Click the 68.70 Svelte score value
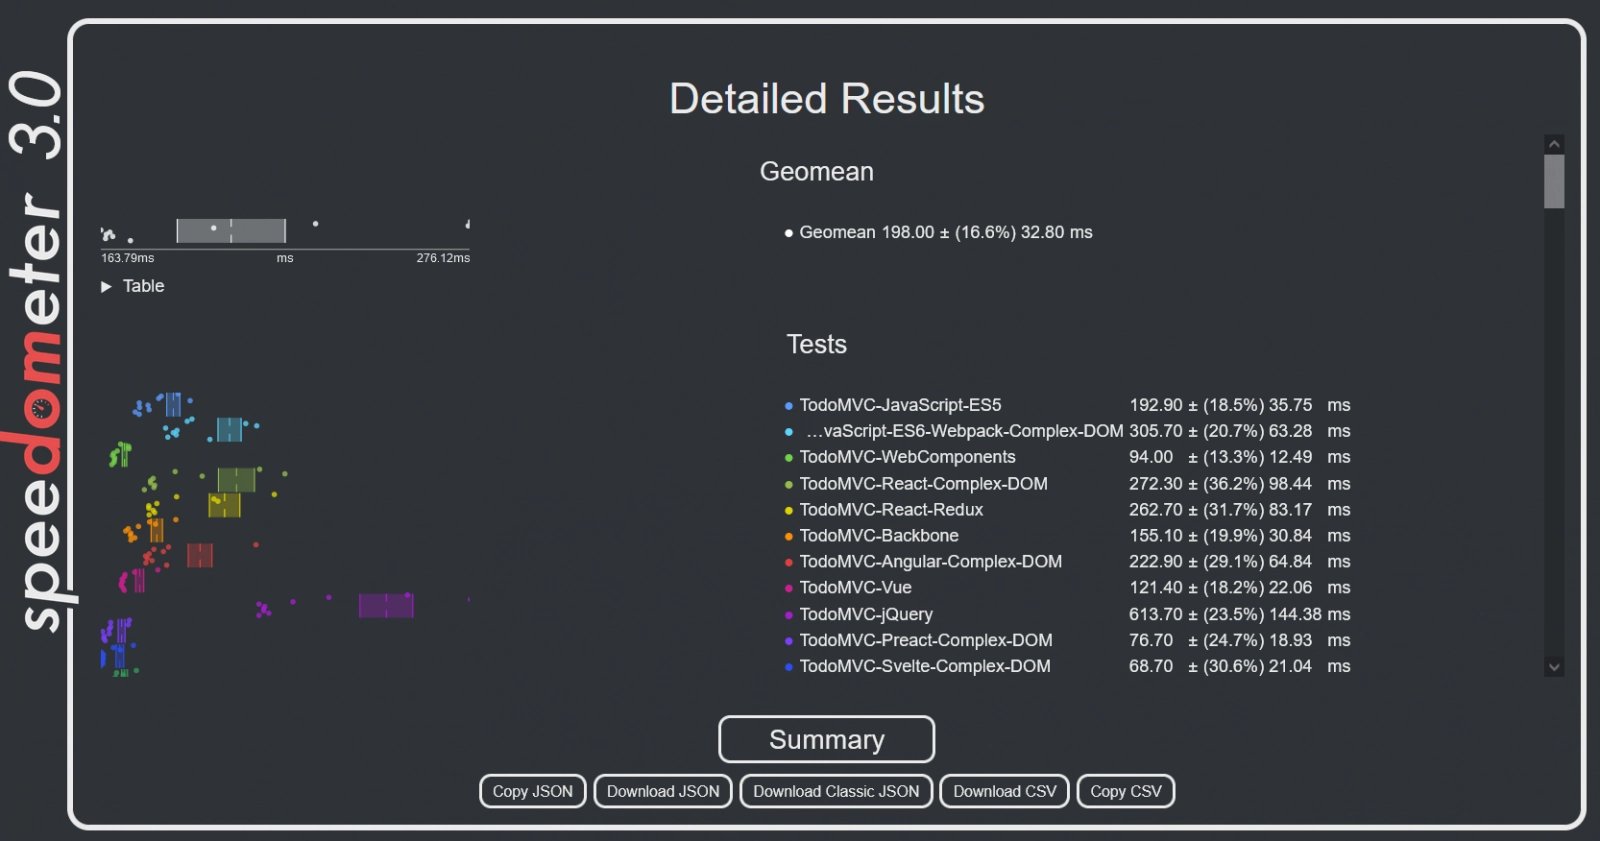Screen dimensions: 1600x841 1151,666
